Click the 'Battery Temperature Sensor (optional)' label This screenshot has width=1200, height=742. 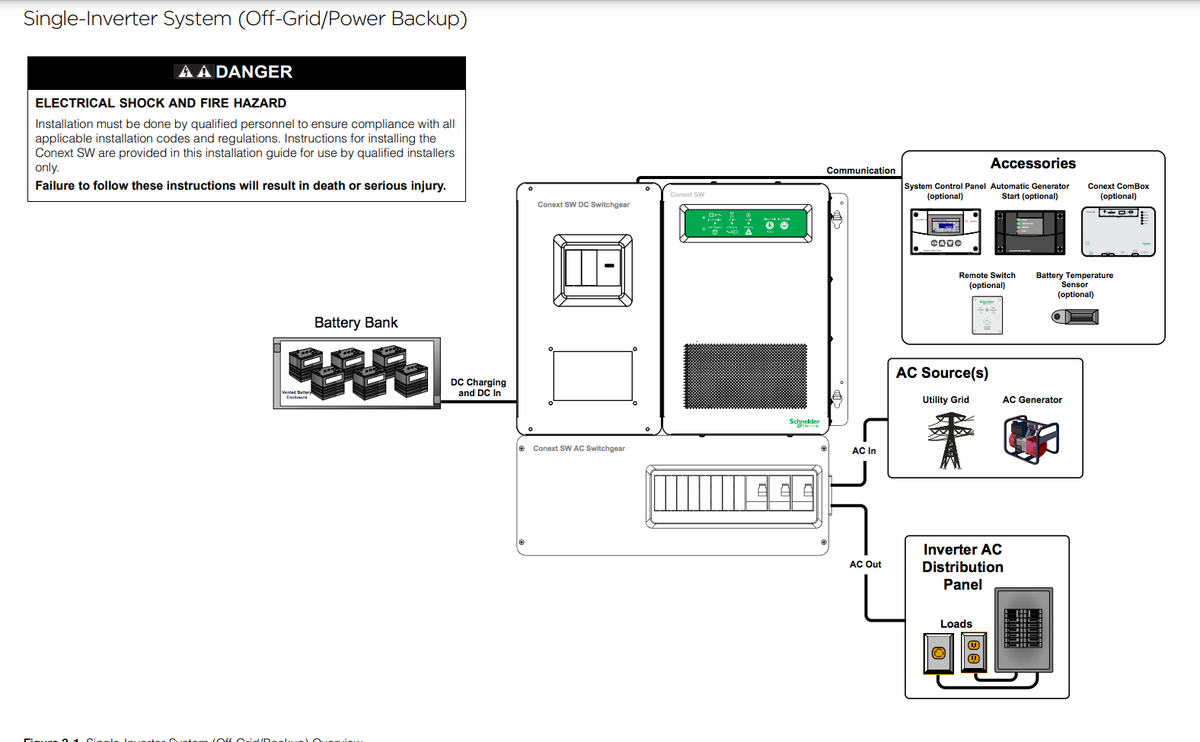click(x=1075, y=284)
